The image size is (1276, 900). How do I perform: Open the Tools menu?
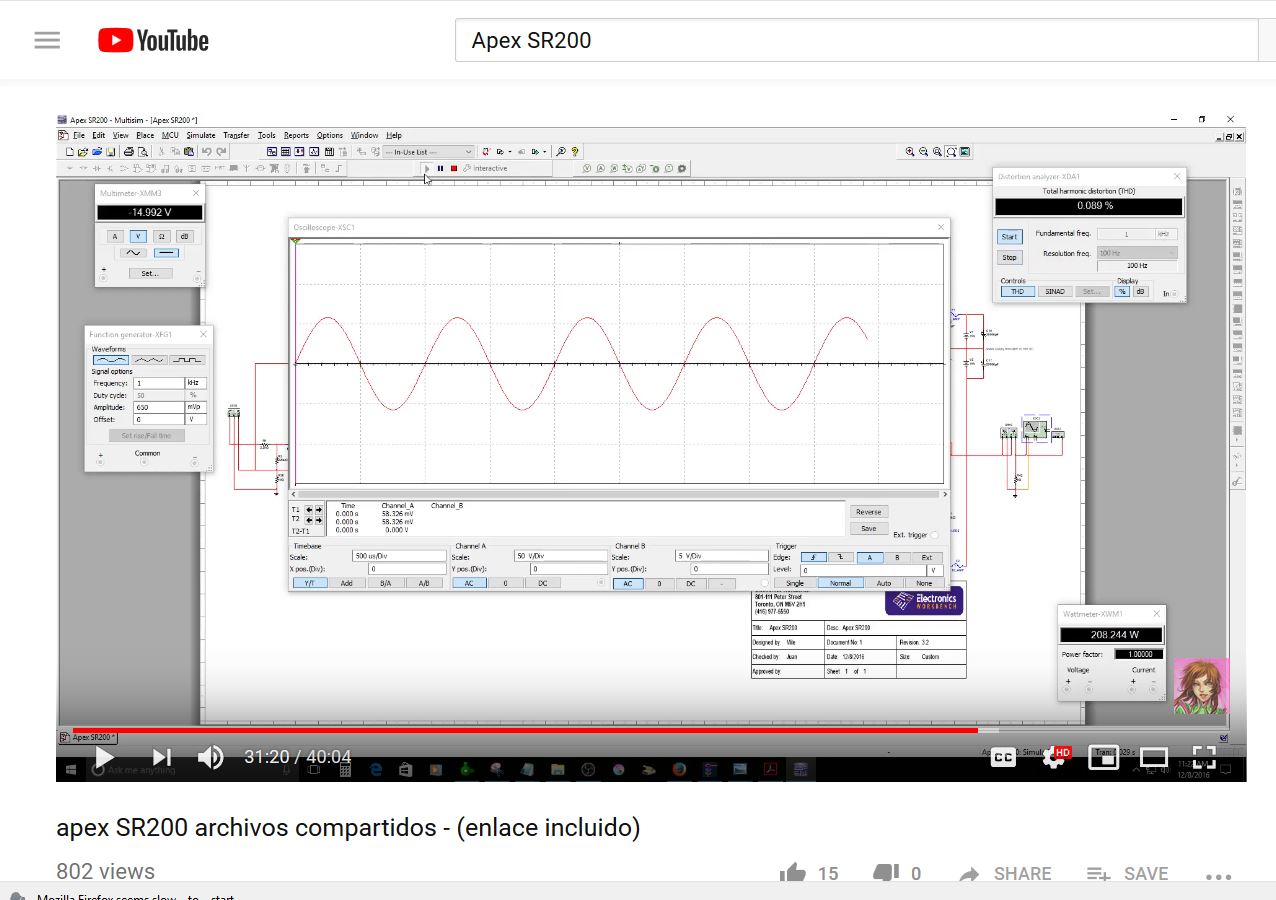pyautogui.click(x=266, y=135)
